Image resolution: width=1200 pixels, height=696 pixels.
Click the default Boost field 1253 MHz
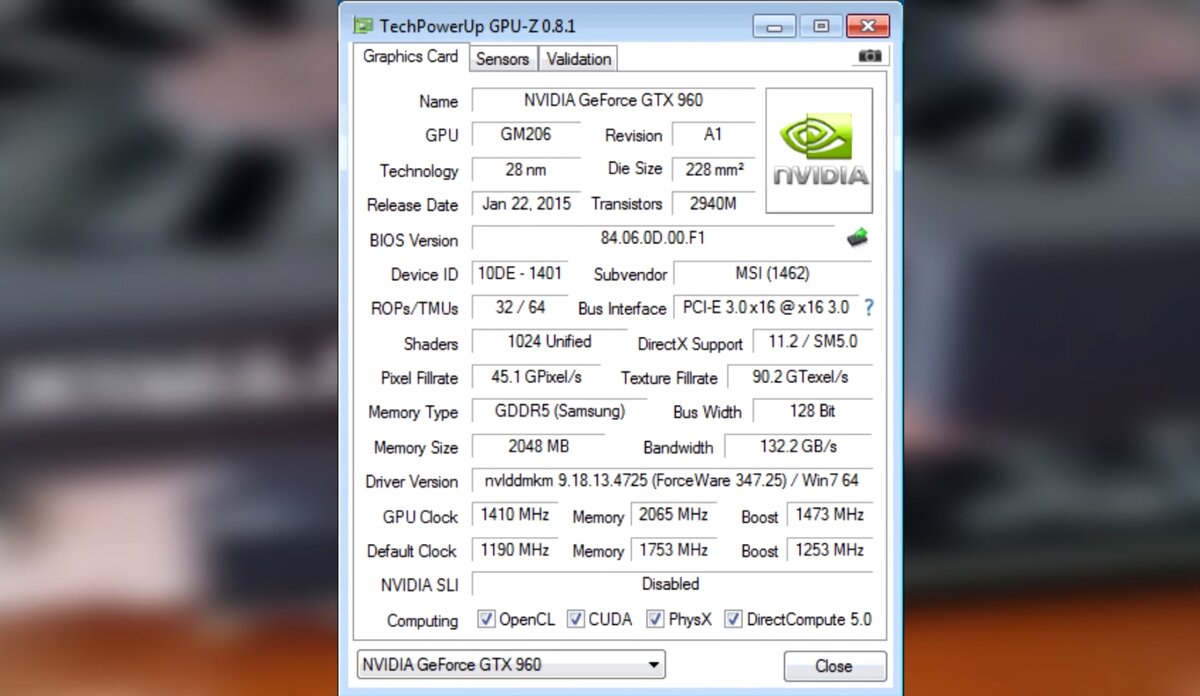click(829, 550)
